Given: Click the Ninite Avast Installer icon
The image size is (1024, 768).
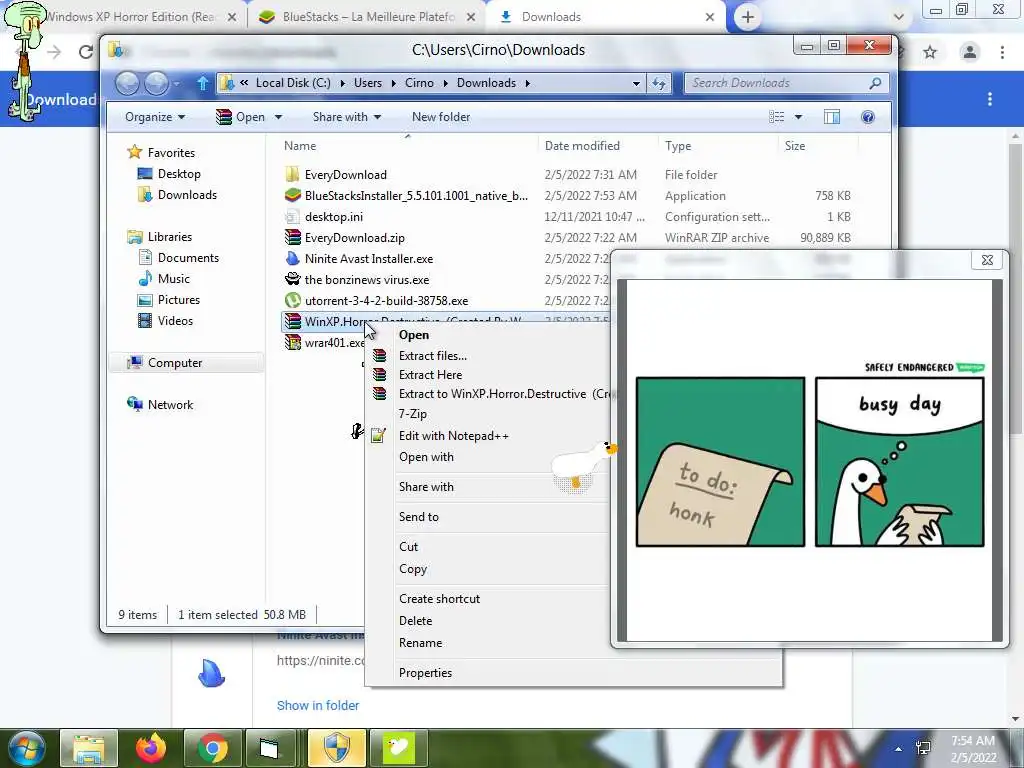Looking at the screenshot, I should click(293, 259).
